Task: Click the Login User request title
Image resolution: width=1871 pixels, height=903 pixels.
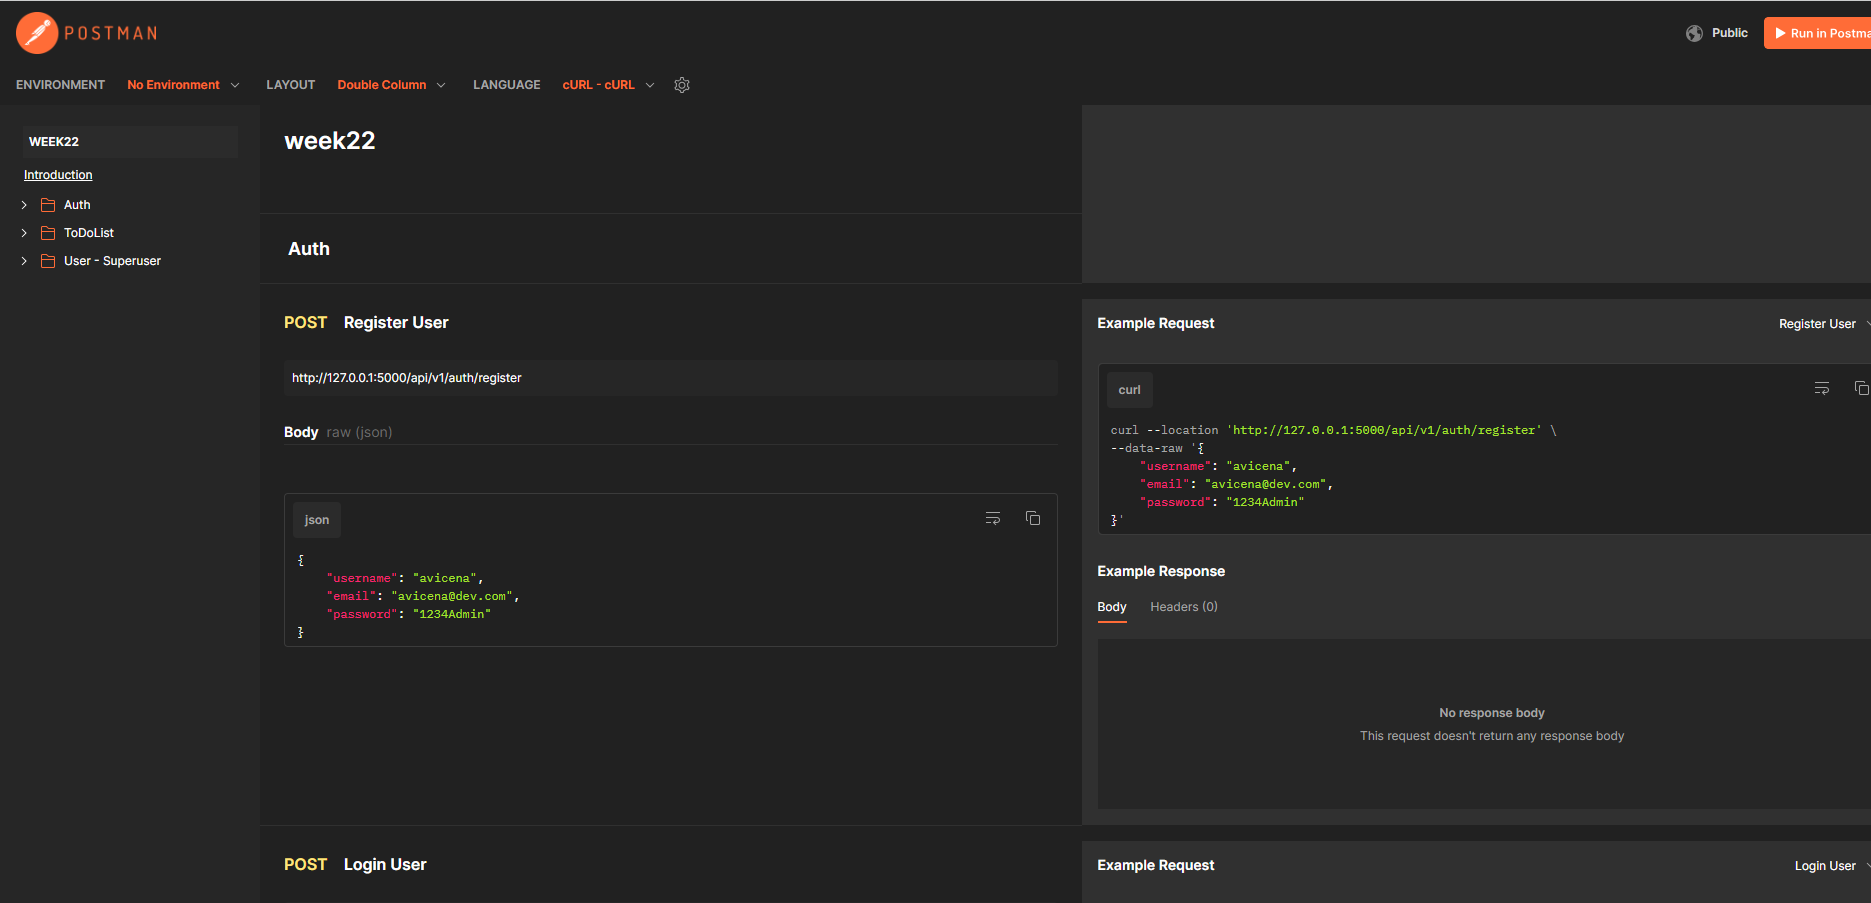Action: click(x=385, y=865)
